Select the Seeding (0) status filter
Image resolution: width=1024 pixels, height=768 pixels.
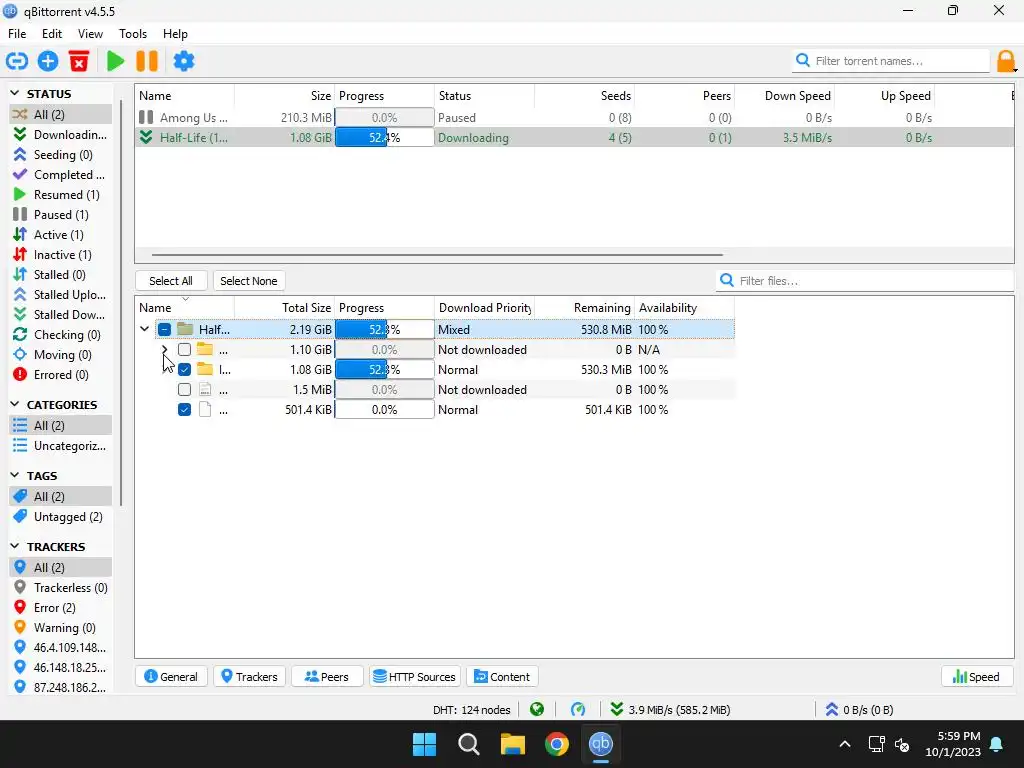point(61,155)
